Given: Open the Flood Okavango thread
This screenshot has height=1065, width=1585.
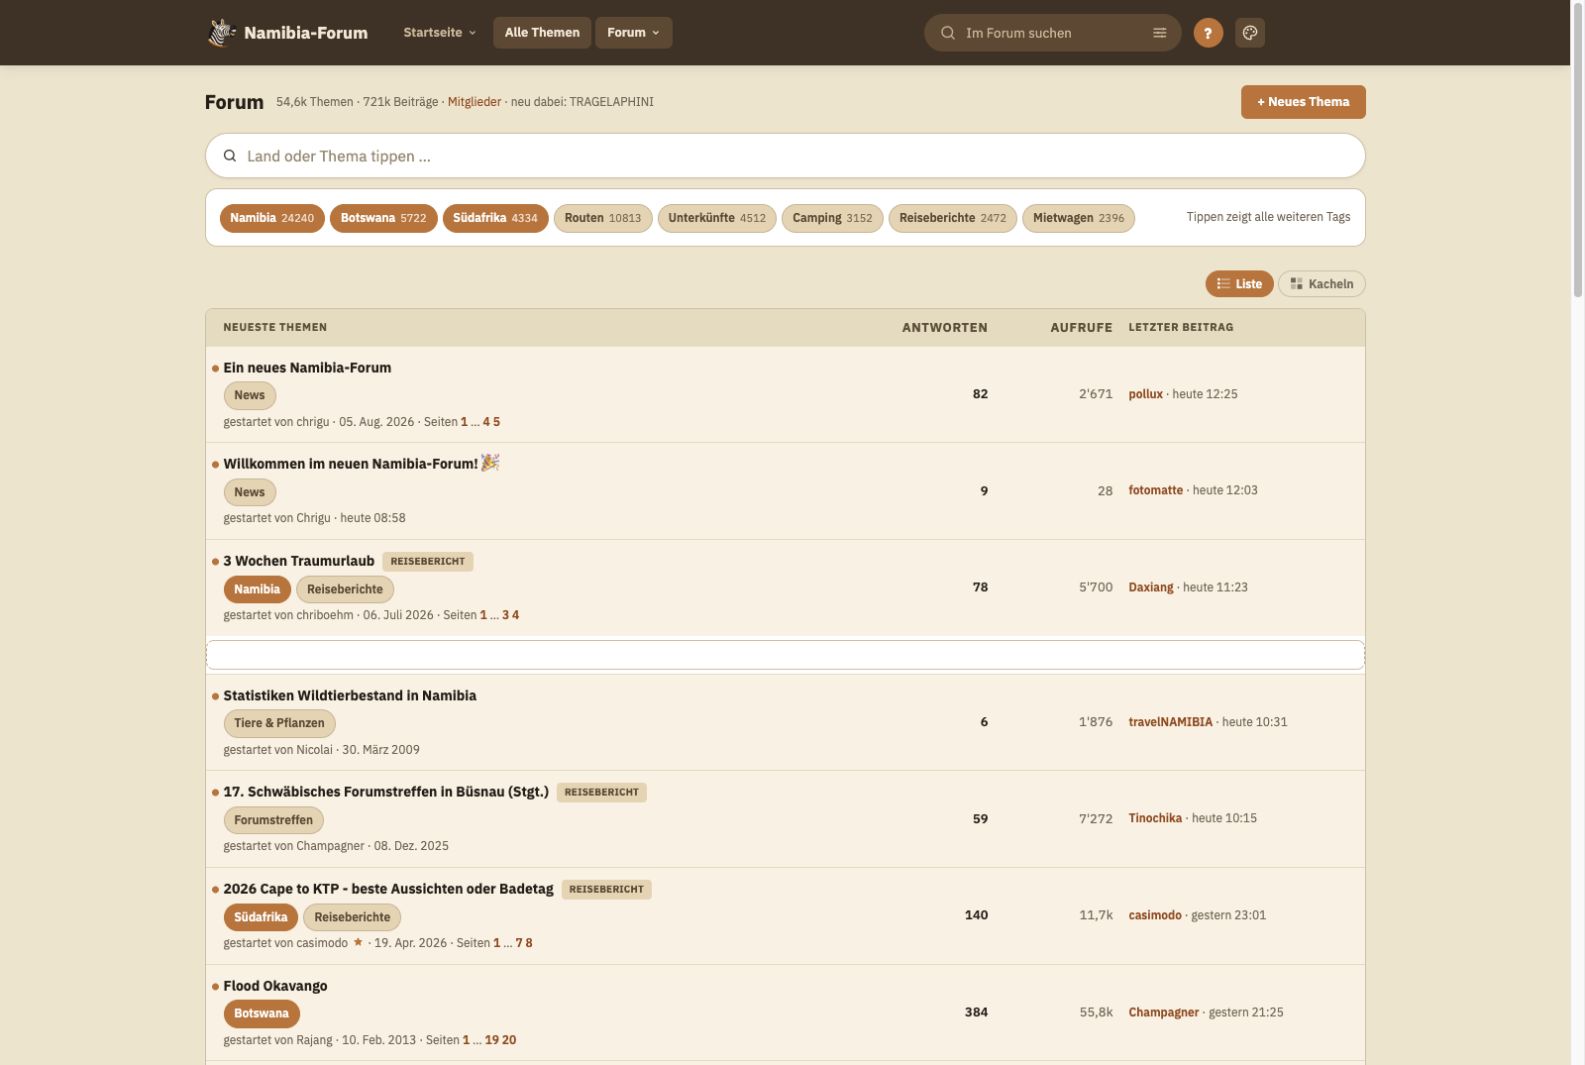Looking at the screenshot, I should pos(275,986).
